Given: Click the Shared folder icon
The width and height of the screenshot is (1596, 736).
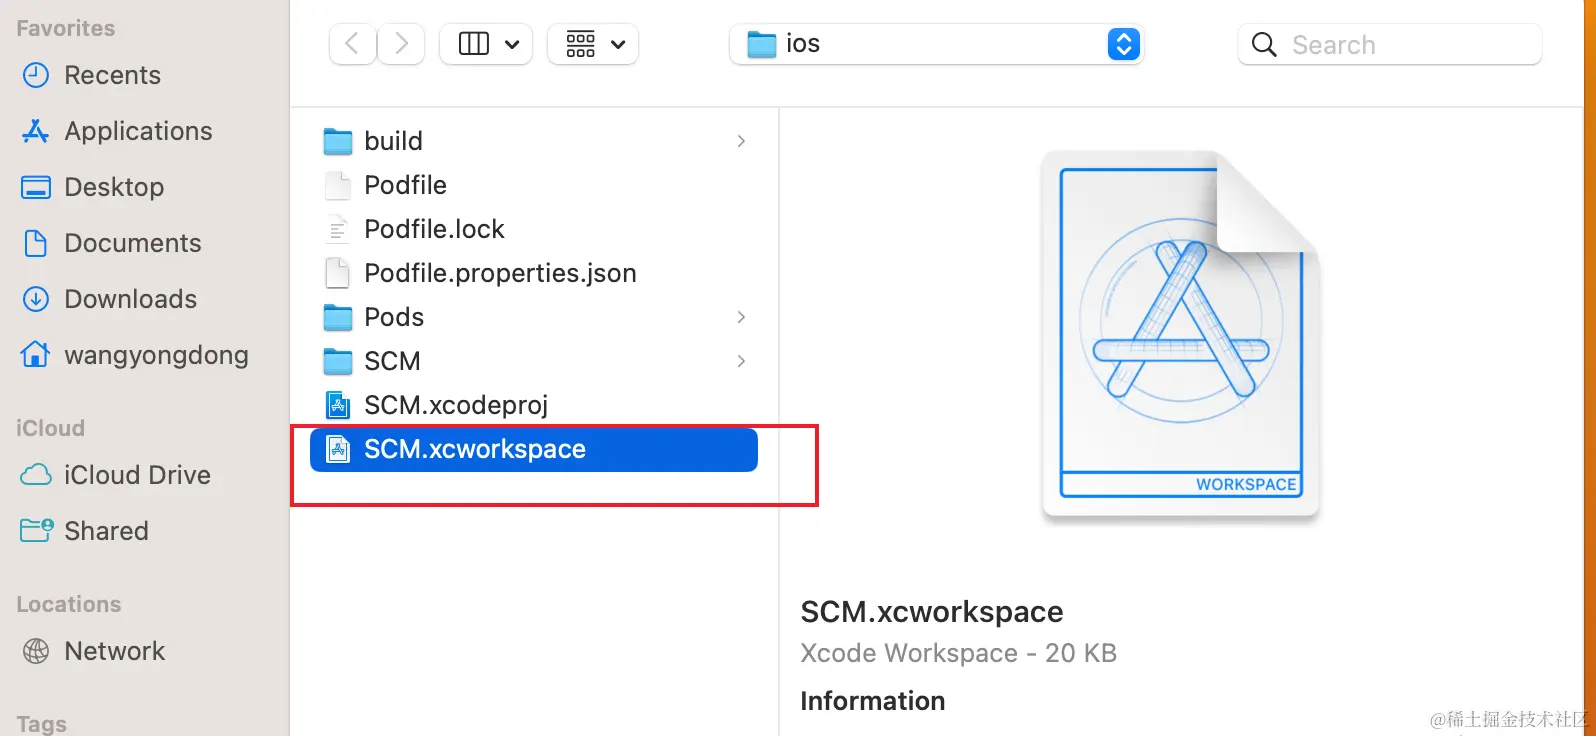Looking at the screenshot, I should (36, 530).
